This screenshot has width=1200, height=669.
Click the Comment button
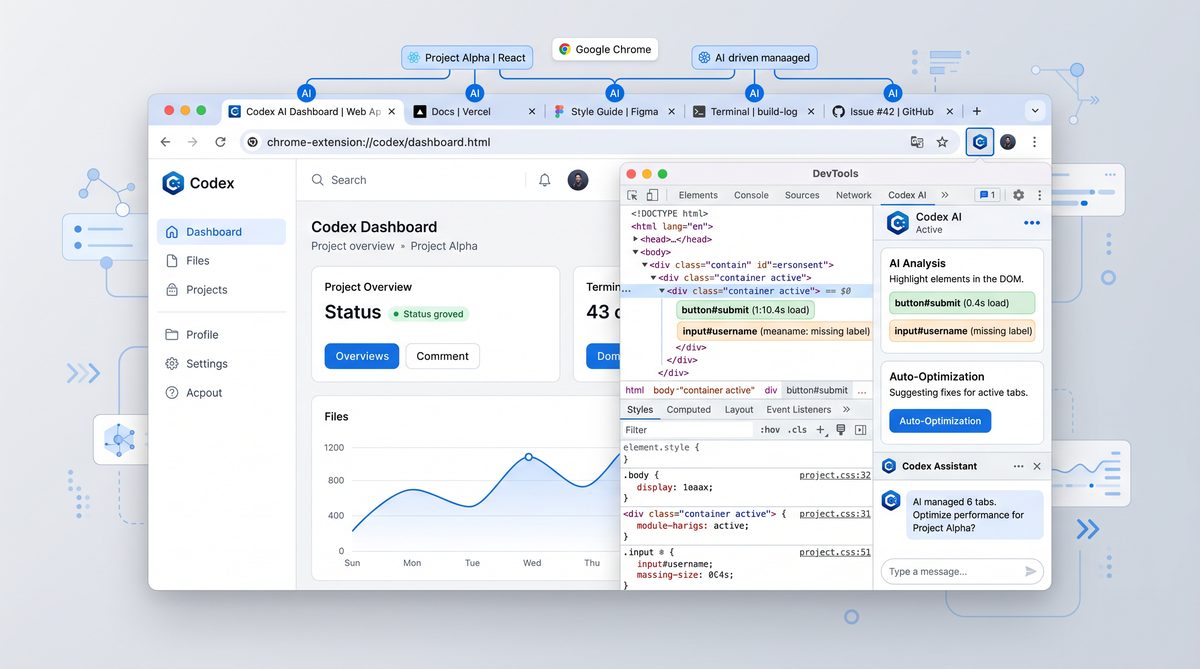pos(443,356)
